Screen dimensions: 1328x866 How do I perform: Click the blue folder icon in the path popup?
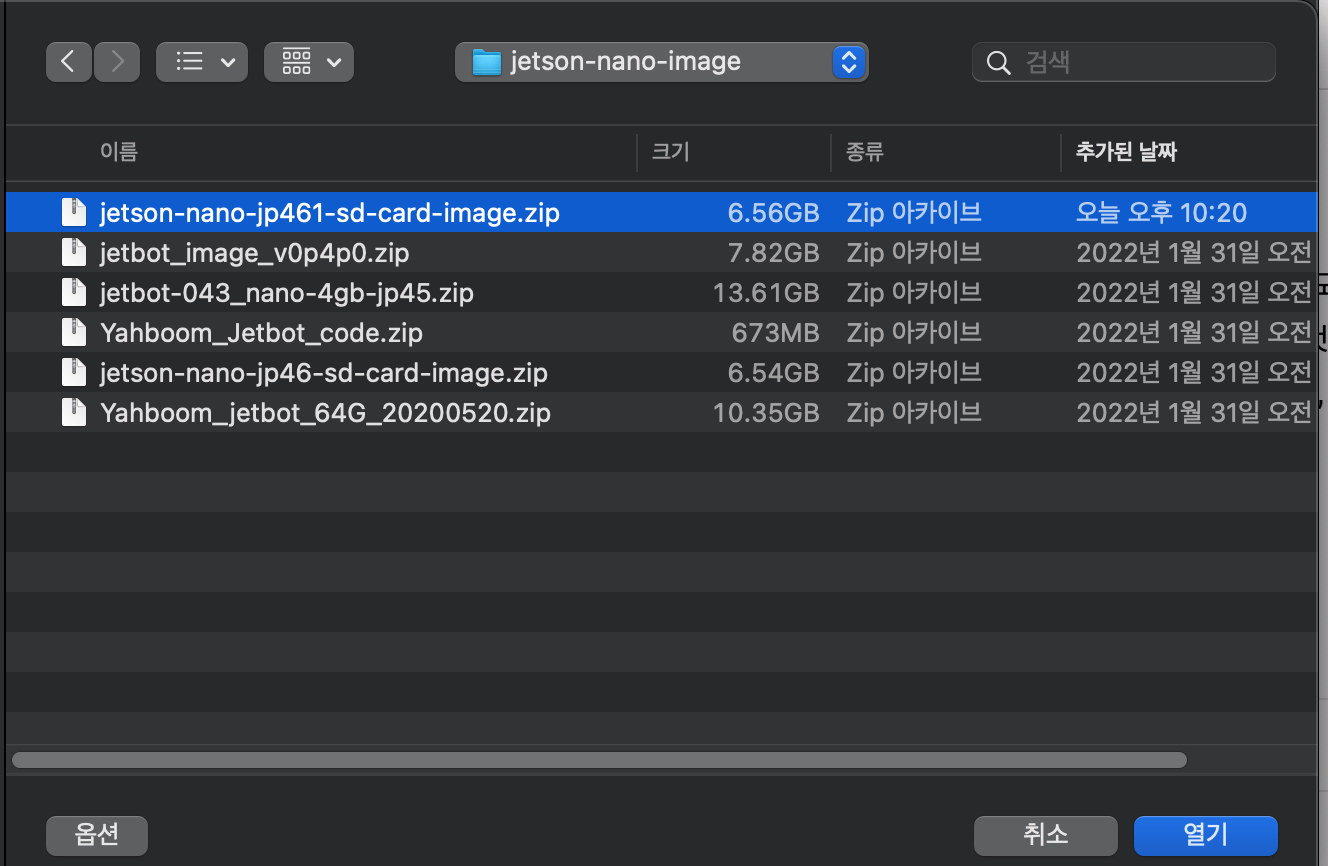coord(486,62)
